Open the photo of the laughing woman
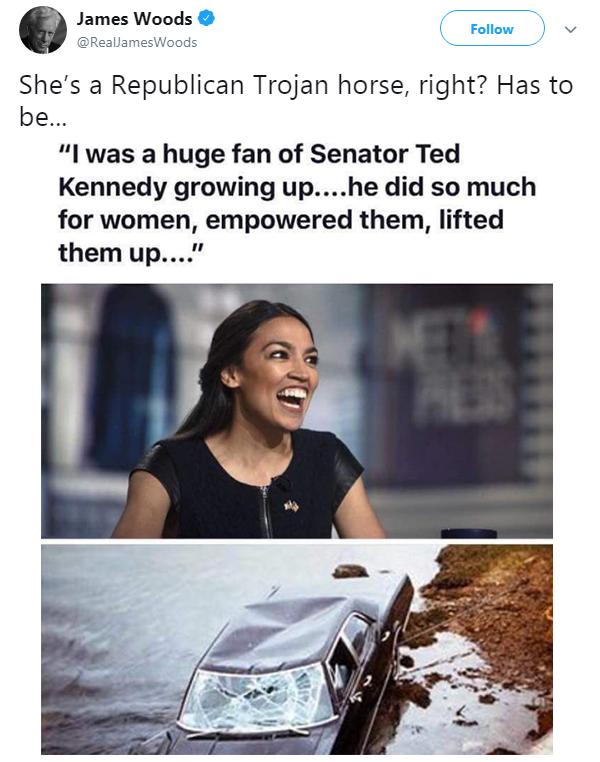The width and height of the screenshot is (600, 762). click(x=297, y=411)
